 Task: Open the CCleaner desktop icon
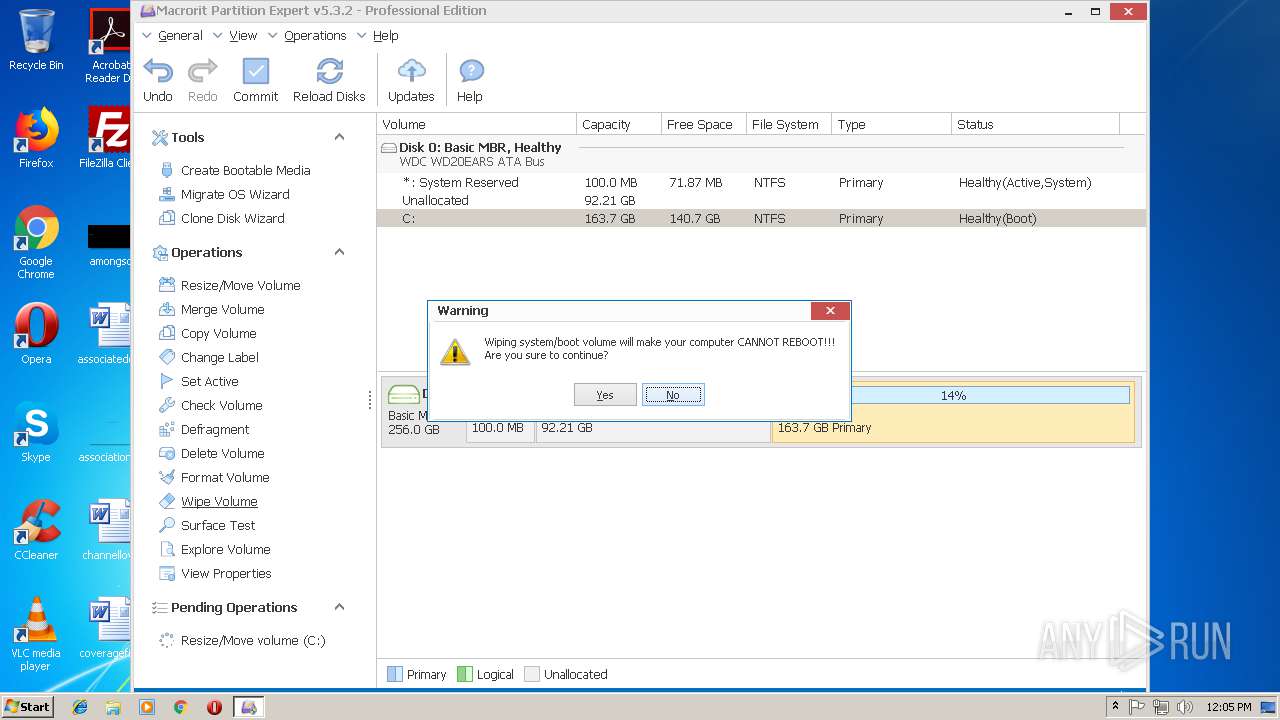click(36, 530)
